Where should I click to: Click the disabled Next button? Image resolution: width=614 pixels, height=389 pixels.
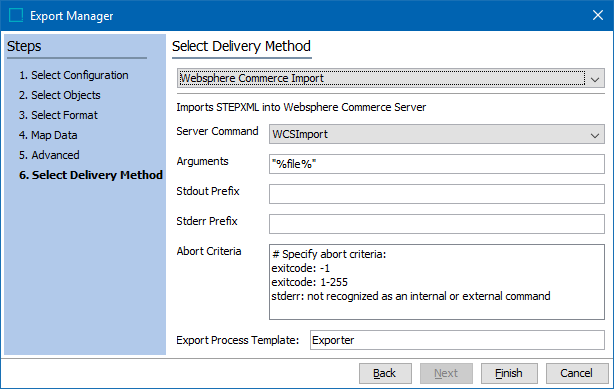tap(446, 373)
